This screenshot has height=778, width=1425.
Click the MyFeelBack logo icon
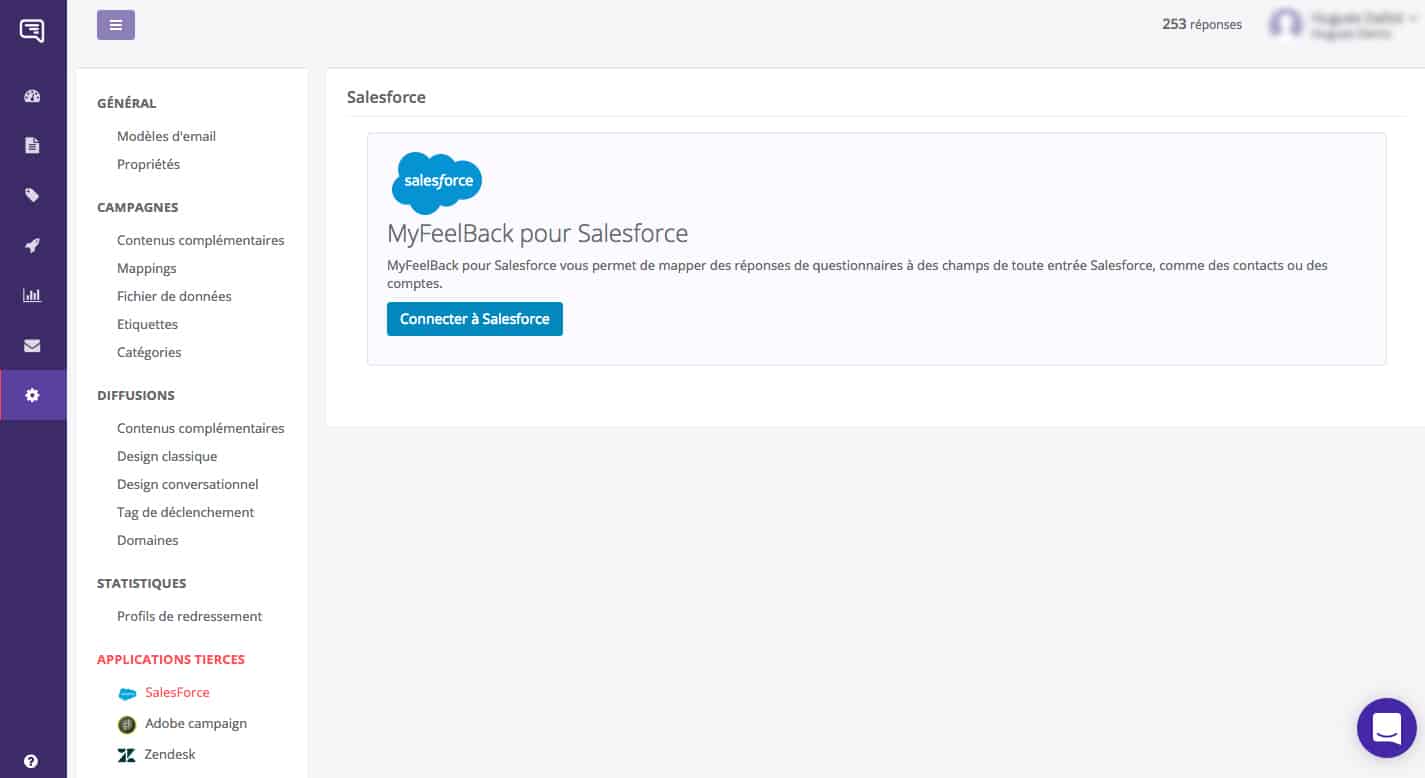point(32,31)
